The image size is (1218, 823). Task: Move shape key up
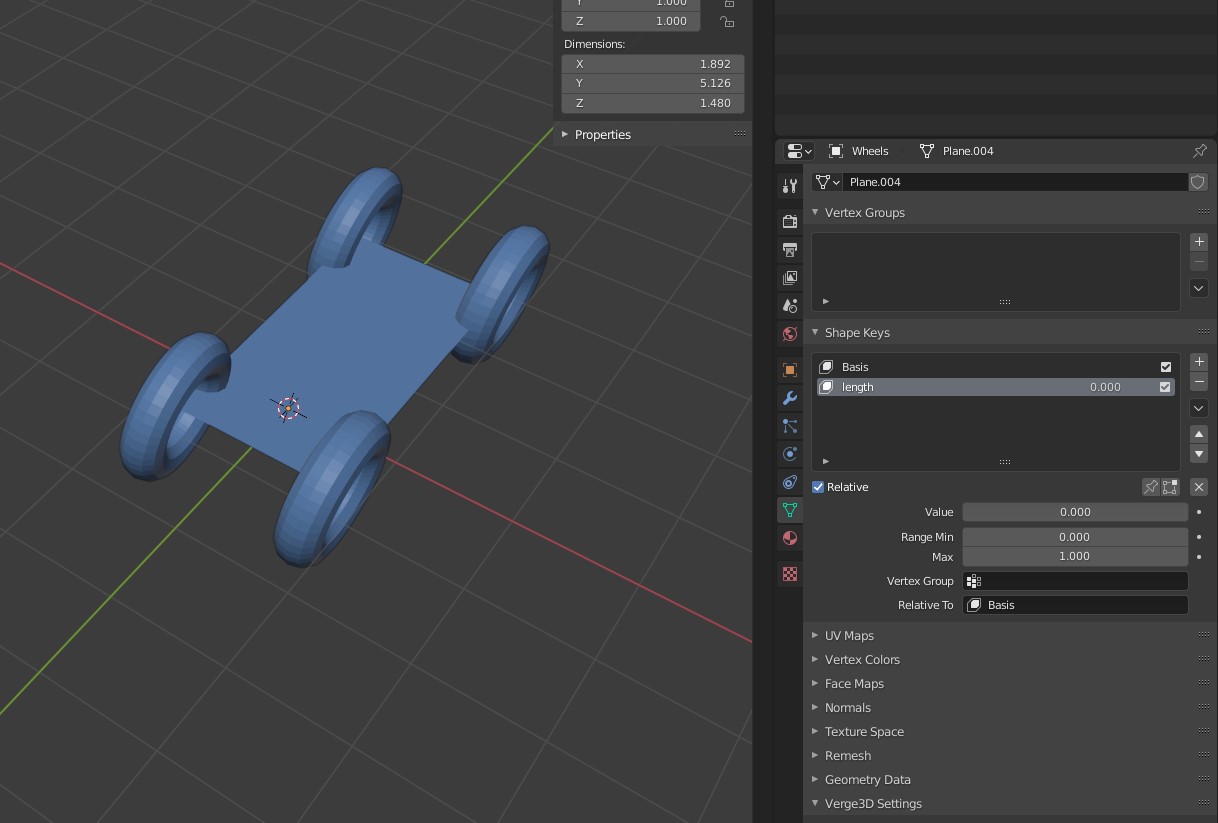coord(1199,434)
